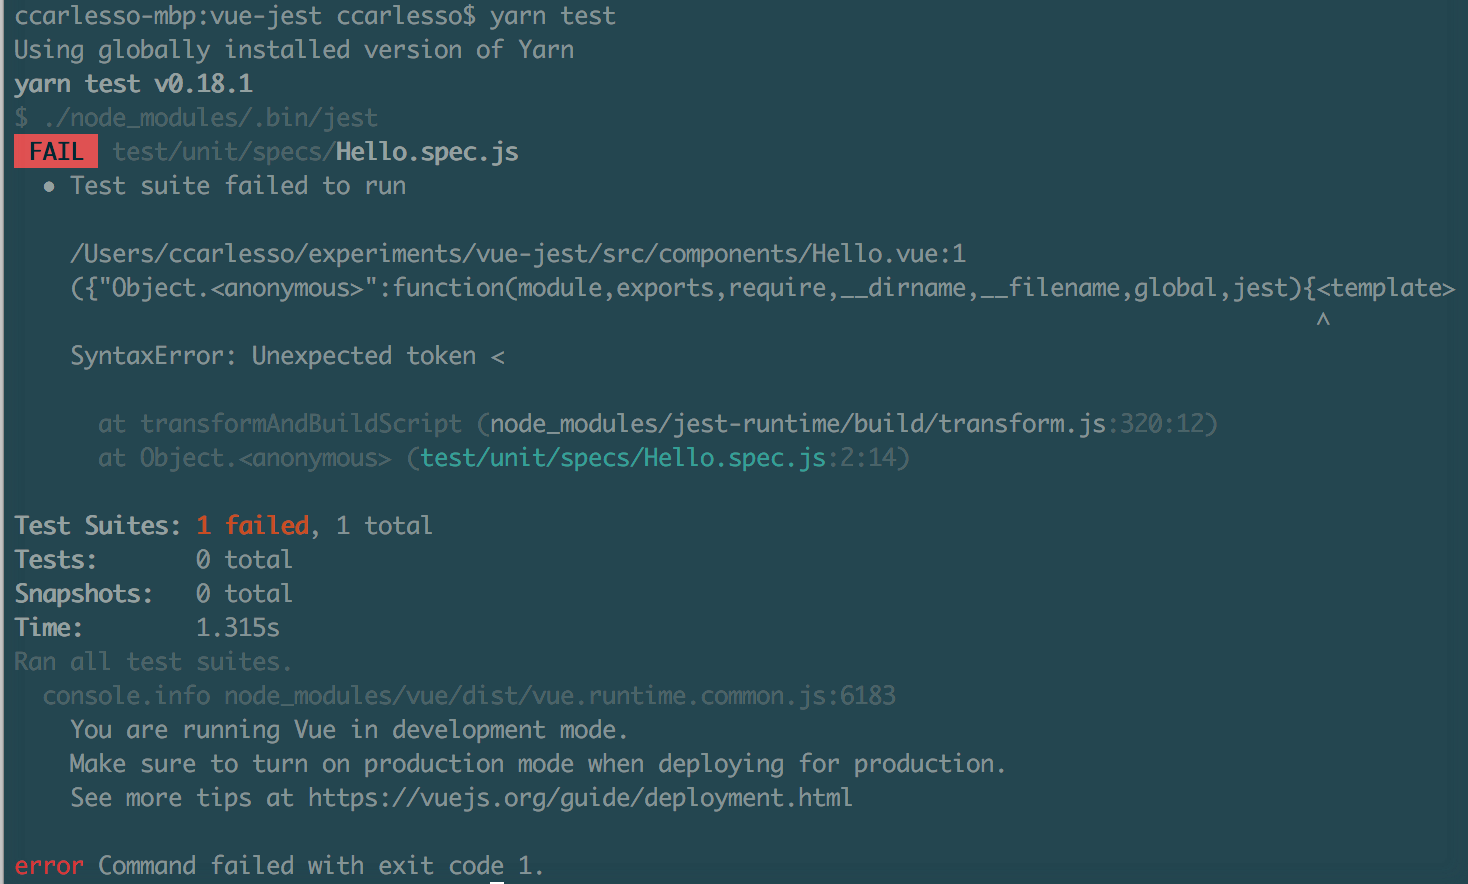Click the "Ran all test suites." line
The width and height of the screenshot is (1468, 884).
tap(153, 662)
